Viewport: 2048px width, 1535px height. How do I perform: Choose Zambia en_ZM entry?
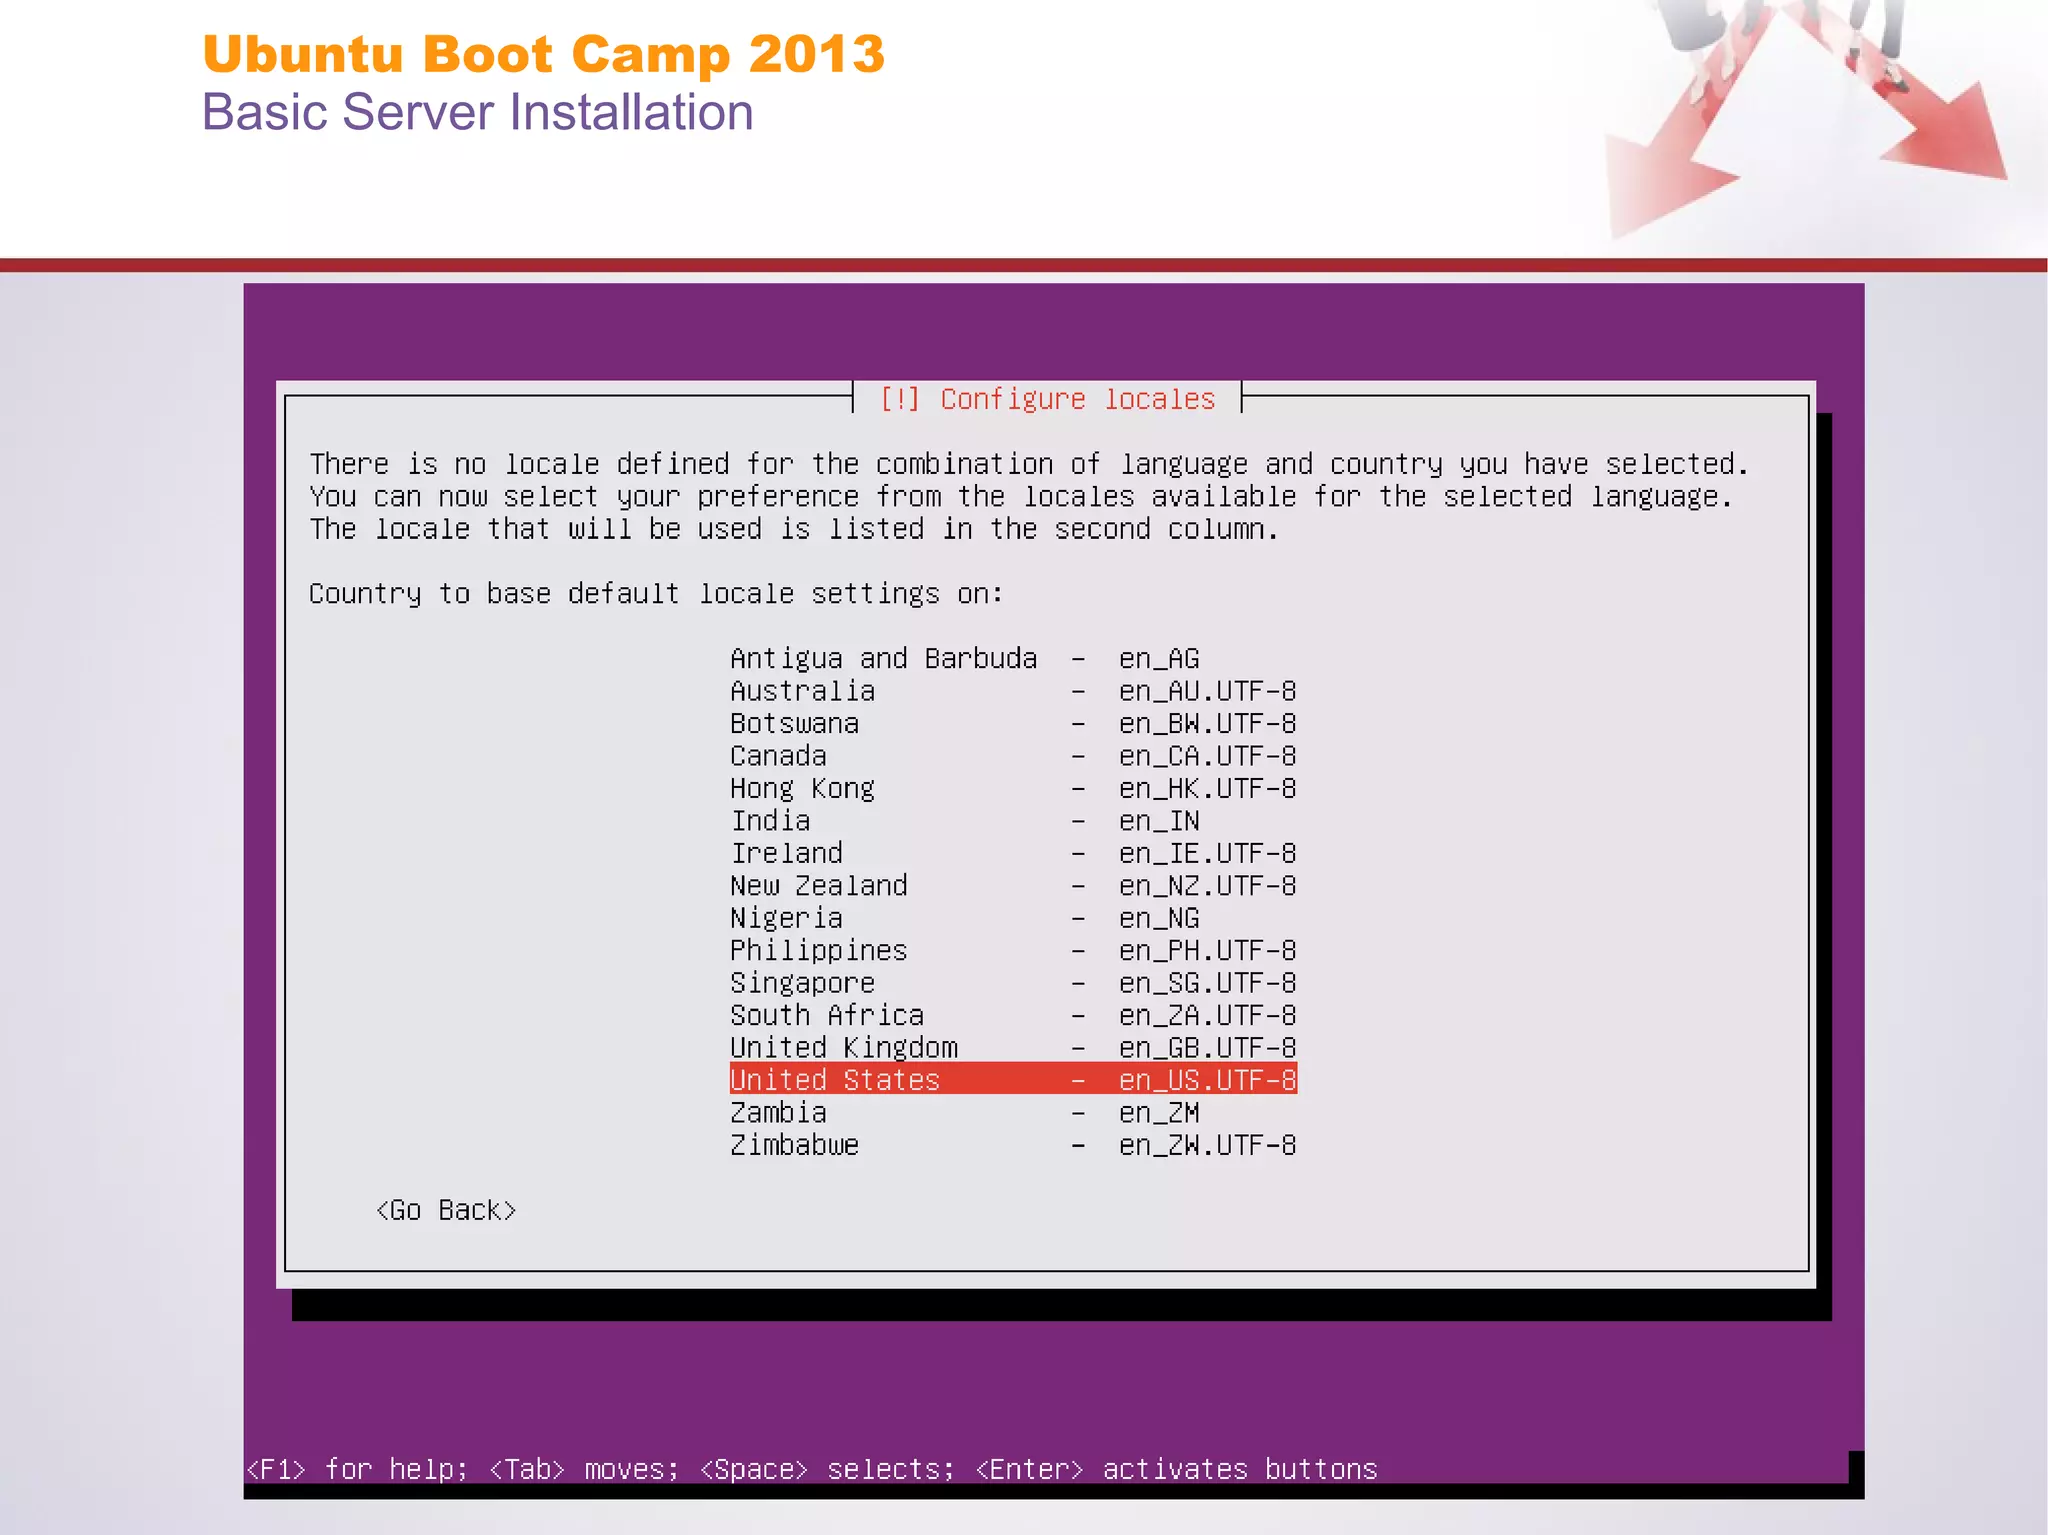(x=1013, y=1112)
